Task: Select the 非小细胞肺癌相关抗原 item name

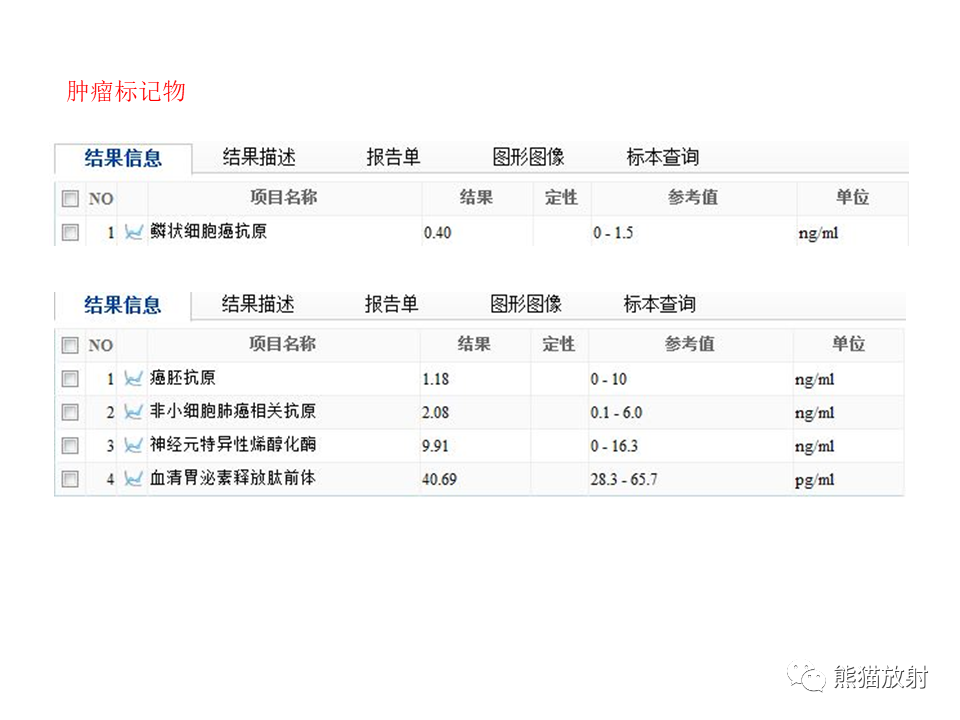Action: tap(233, 411)
